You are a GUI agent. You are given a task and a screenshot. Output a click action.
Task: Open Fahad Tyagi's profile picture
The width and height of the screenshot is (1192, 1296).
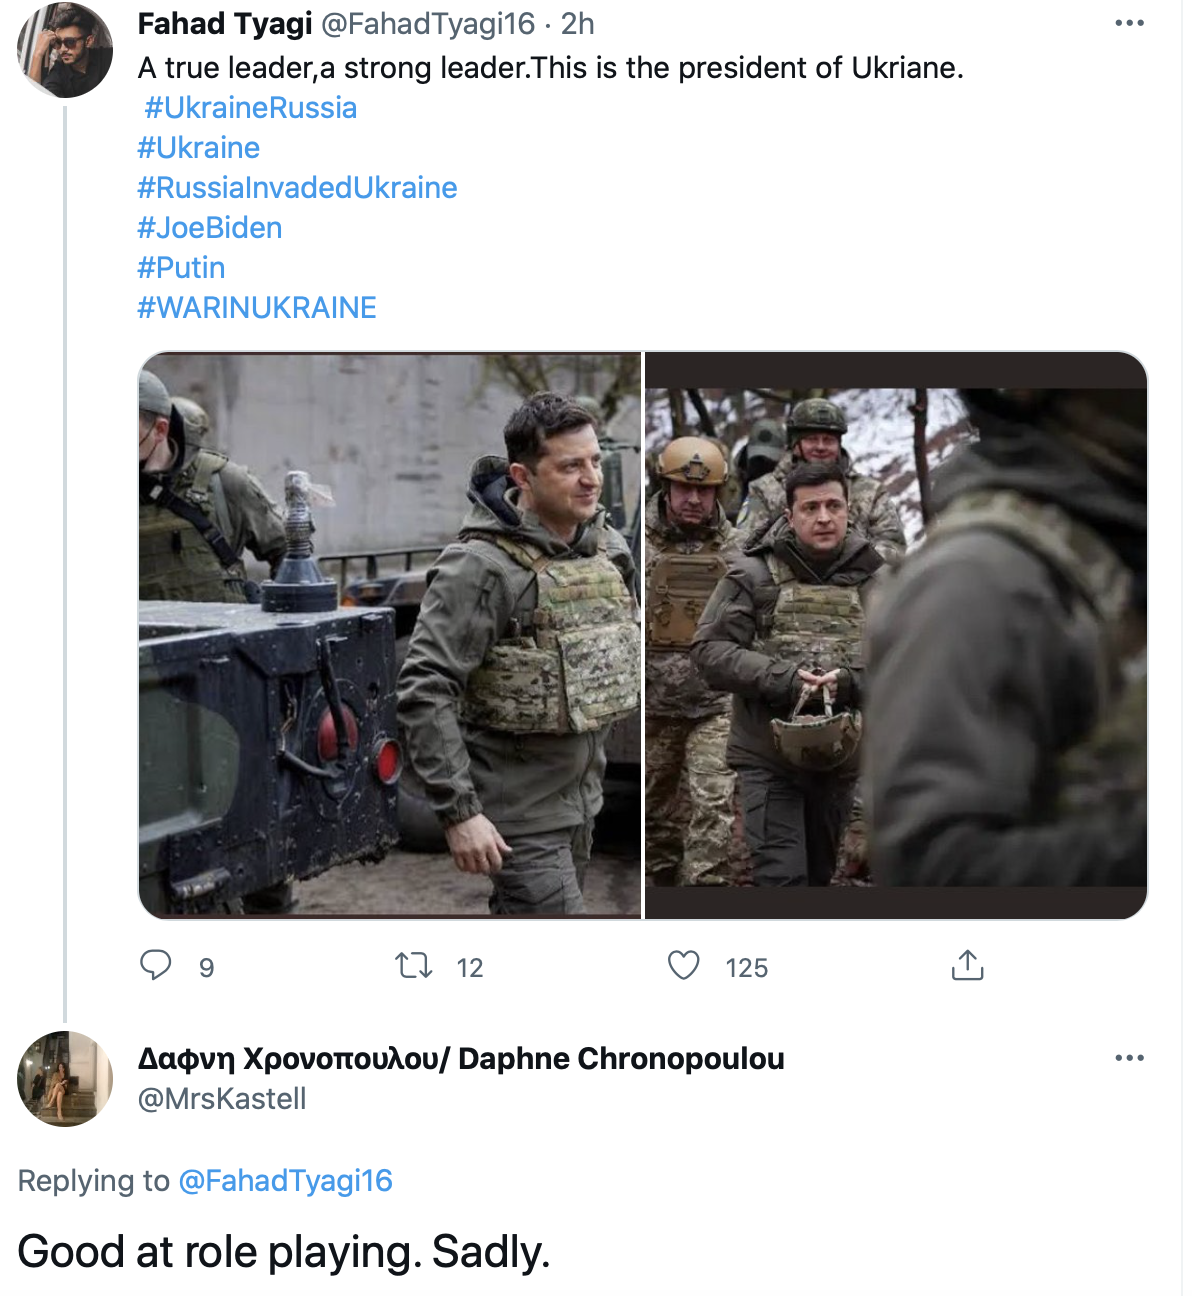(x=65, y=50)
